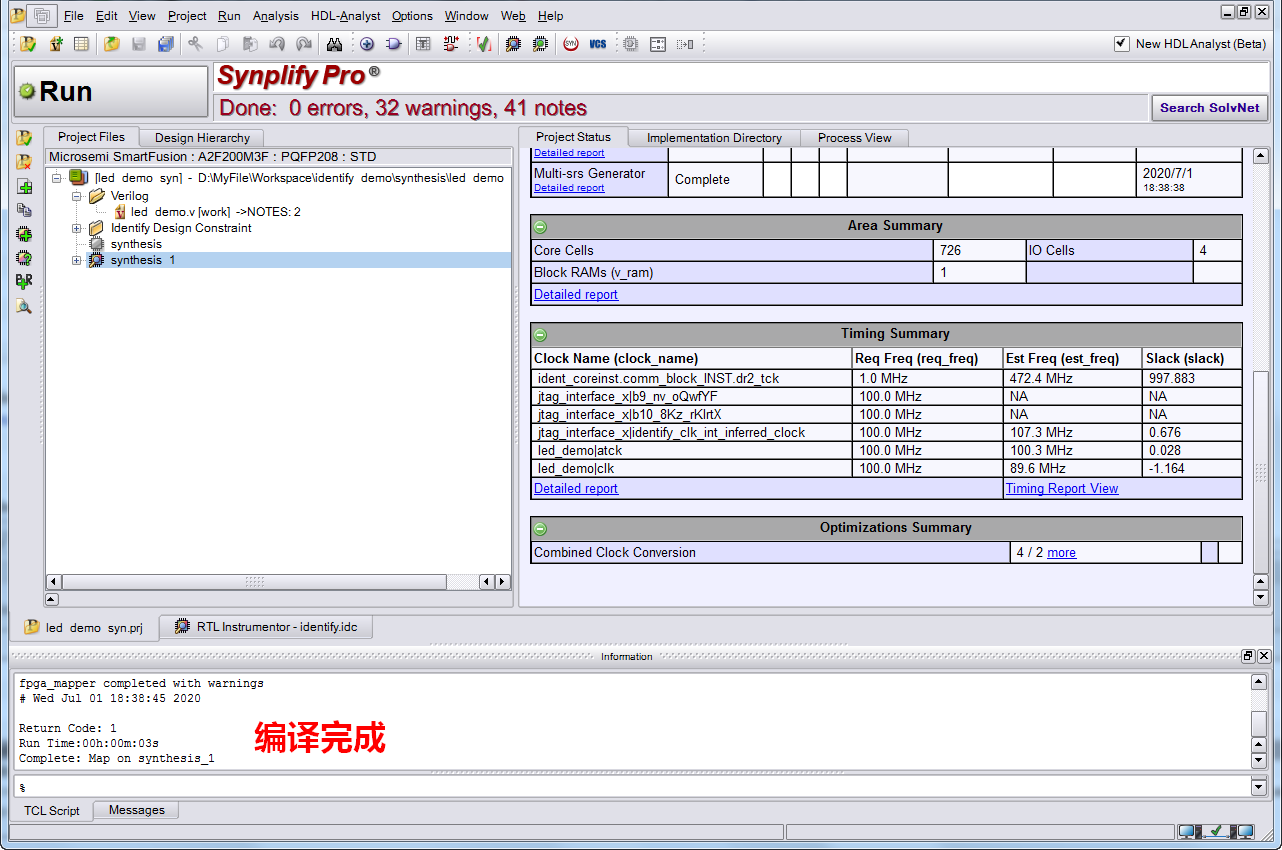Screen dimensions: 1282x850
Task: Open Multi-srs Generator Detailed report link
Action: [569, 188]
